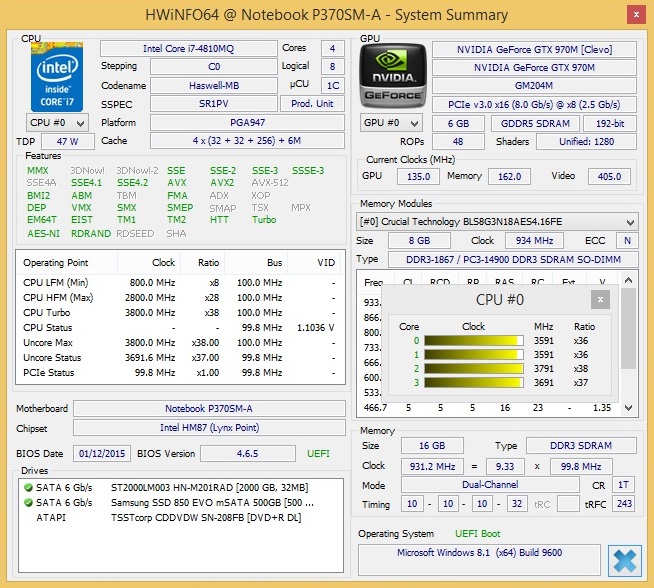Open the GPU #0 selector dropdown

pyautogui.click(x=391, y=123)
